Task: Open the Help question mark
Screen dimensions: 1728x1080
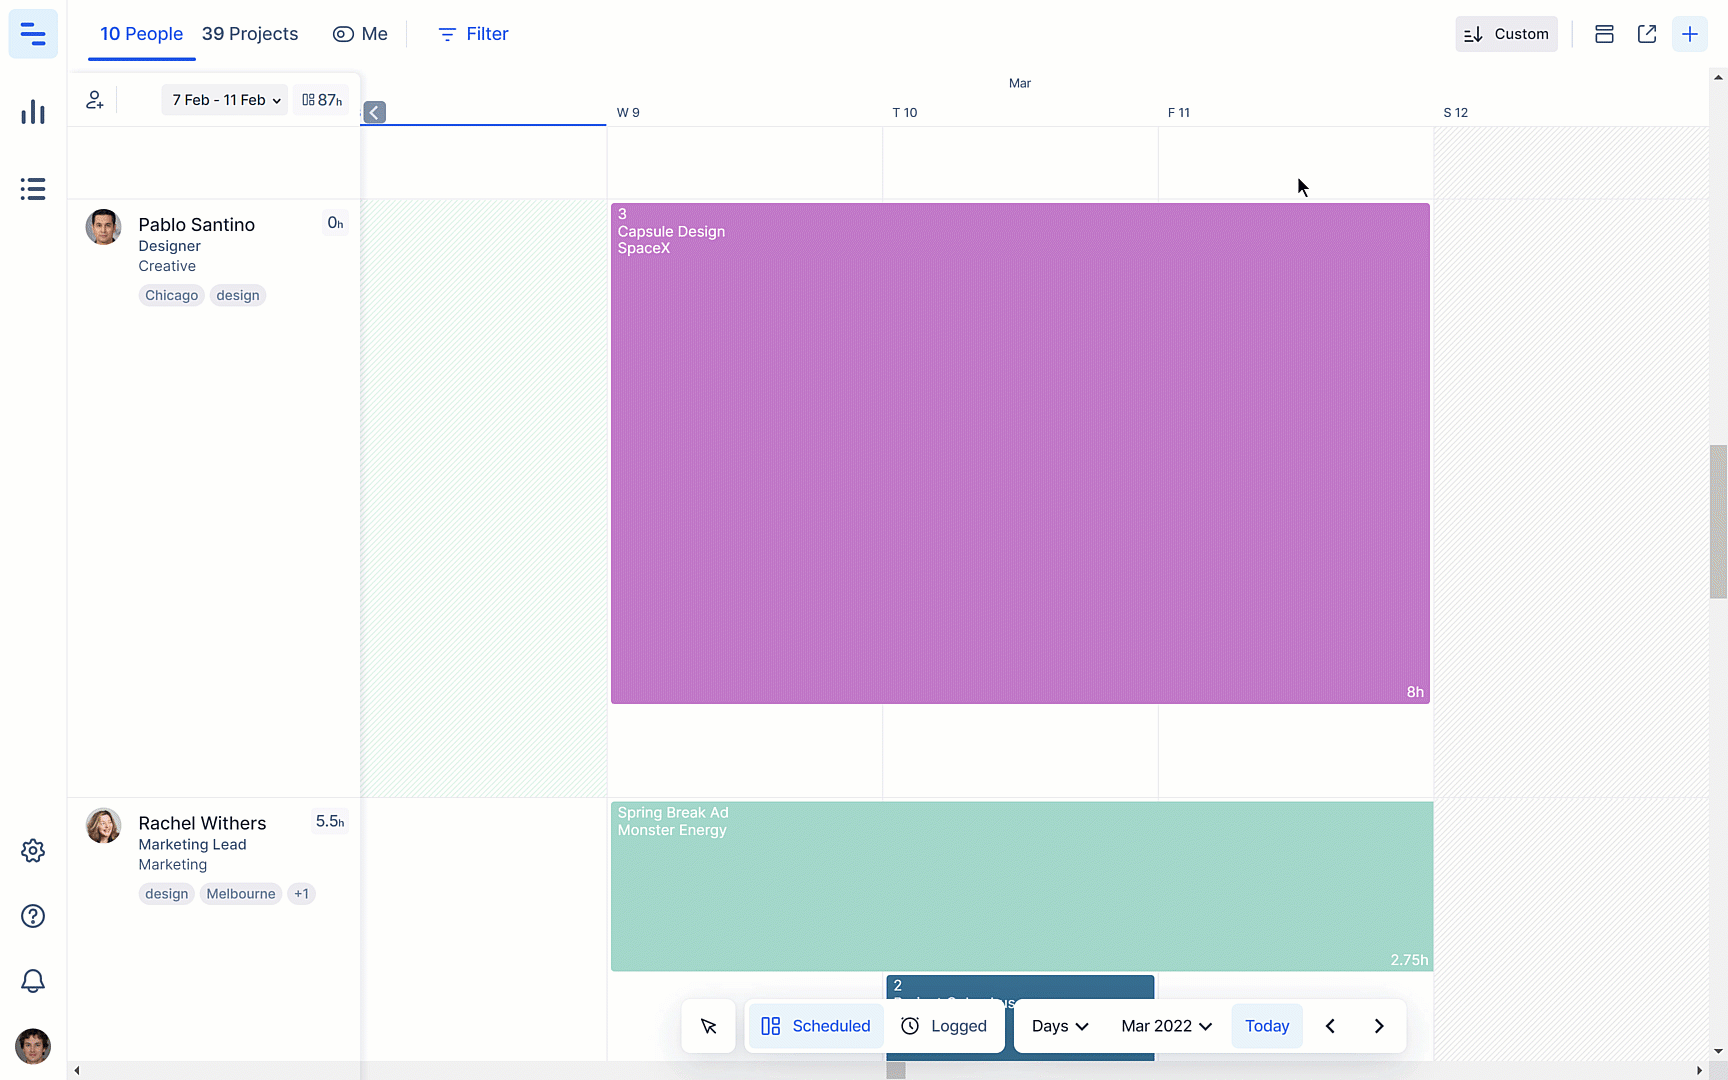Action: tap(33, 916)
